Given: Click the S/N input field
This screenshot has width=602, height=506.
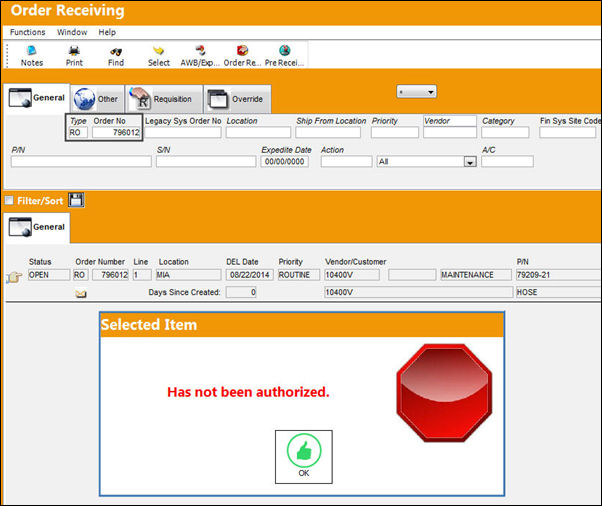Looking at the screenshot, I should tap(206, 162).
